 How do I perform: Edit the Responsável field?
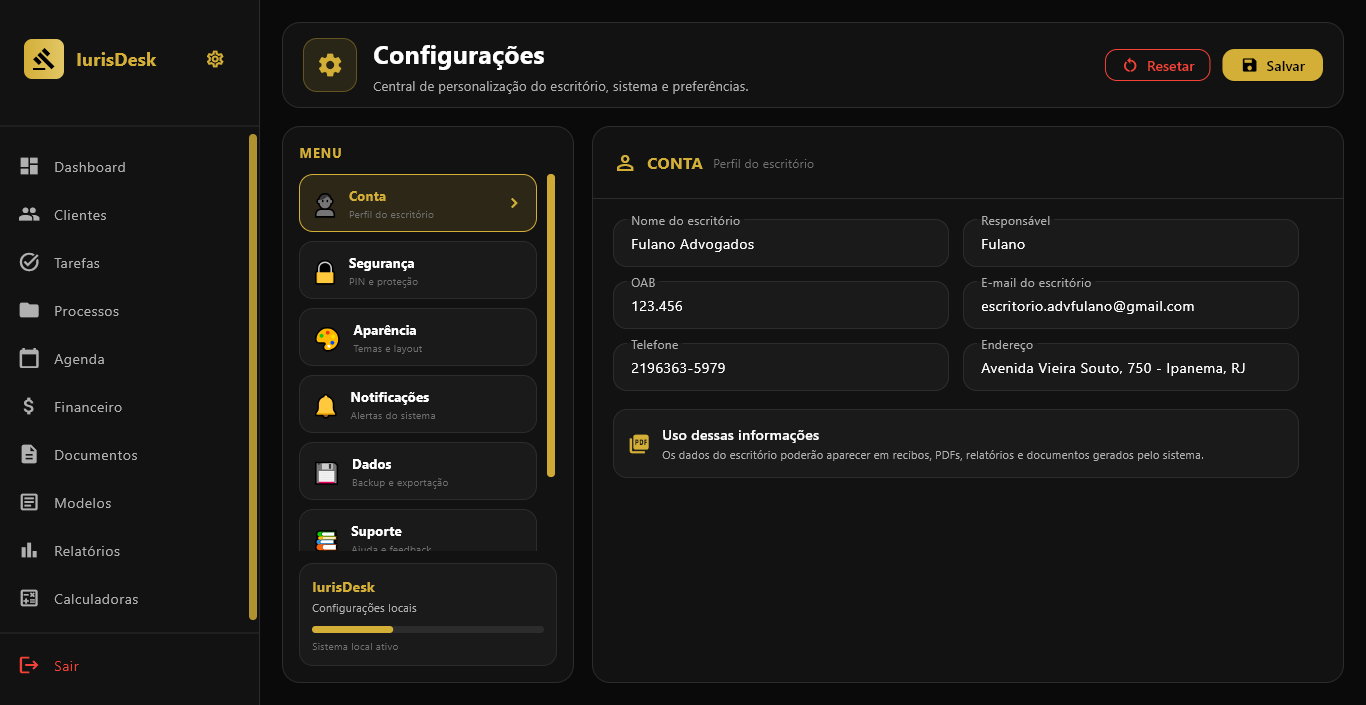click(1131, 243)
